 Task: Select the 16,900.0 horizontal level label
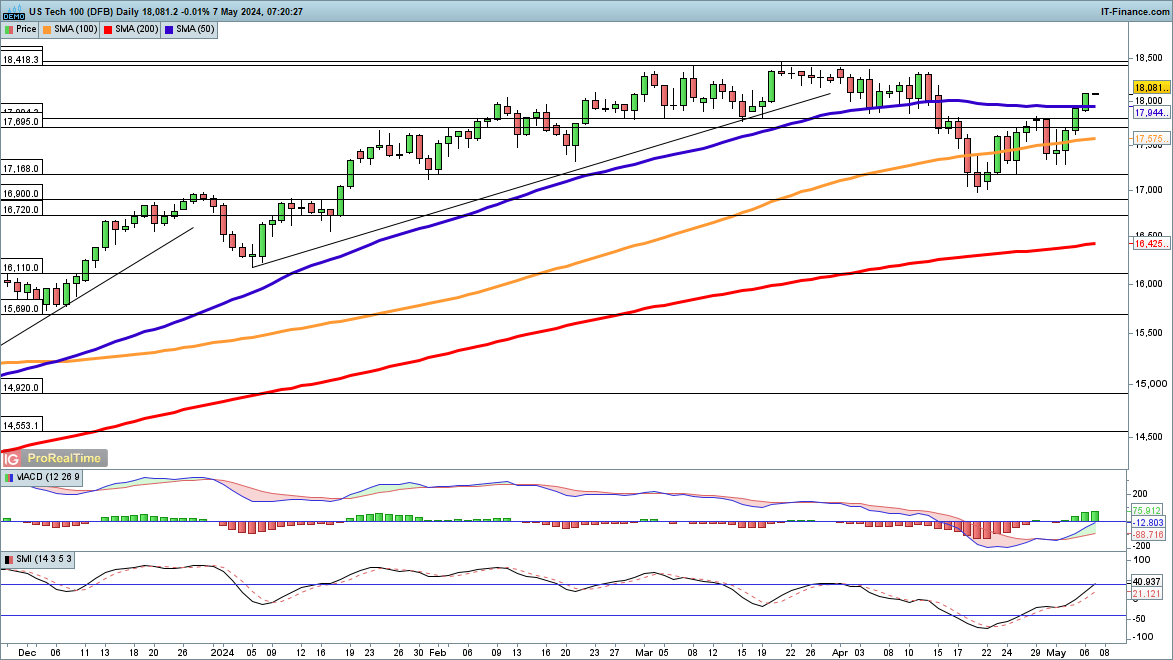tap(21, 194)
